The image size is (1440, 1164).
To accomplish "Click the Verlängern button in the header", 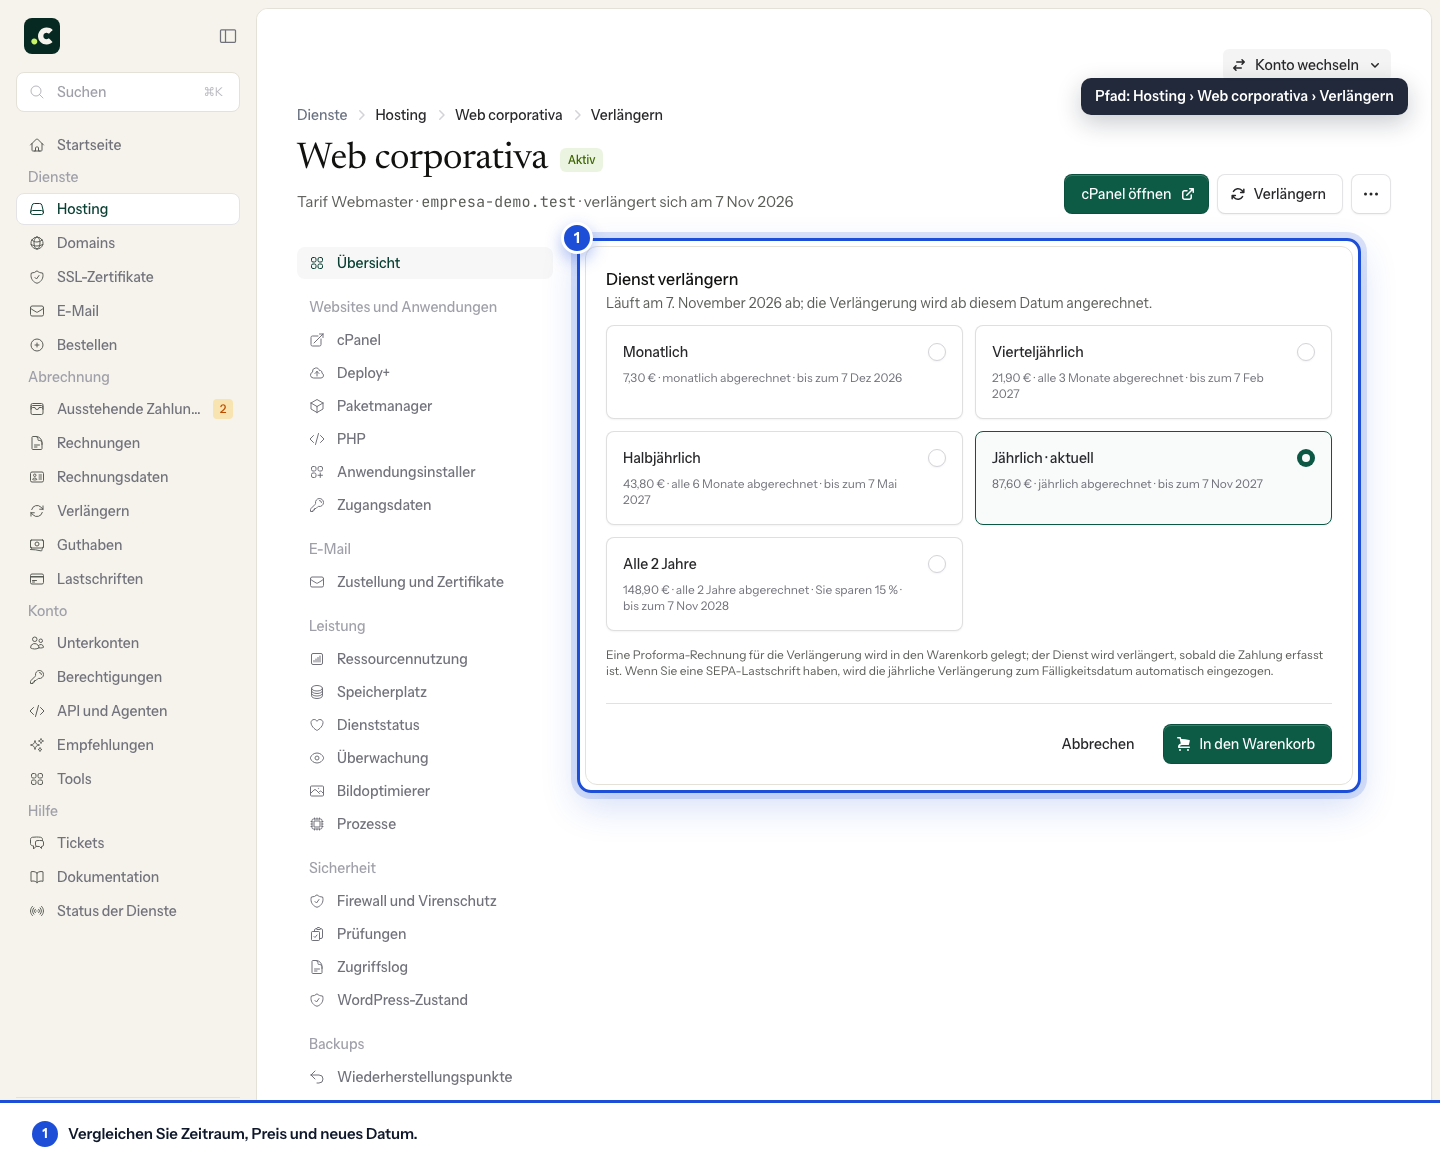I will (1278, 194).
